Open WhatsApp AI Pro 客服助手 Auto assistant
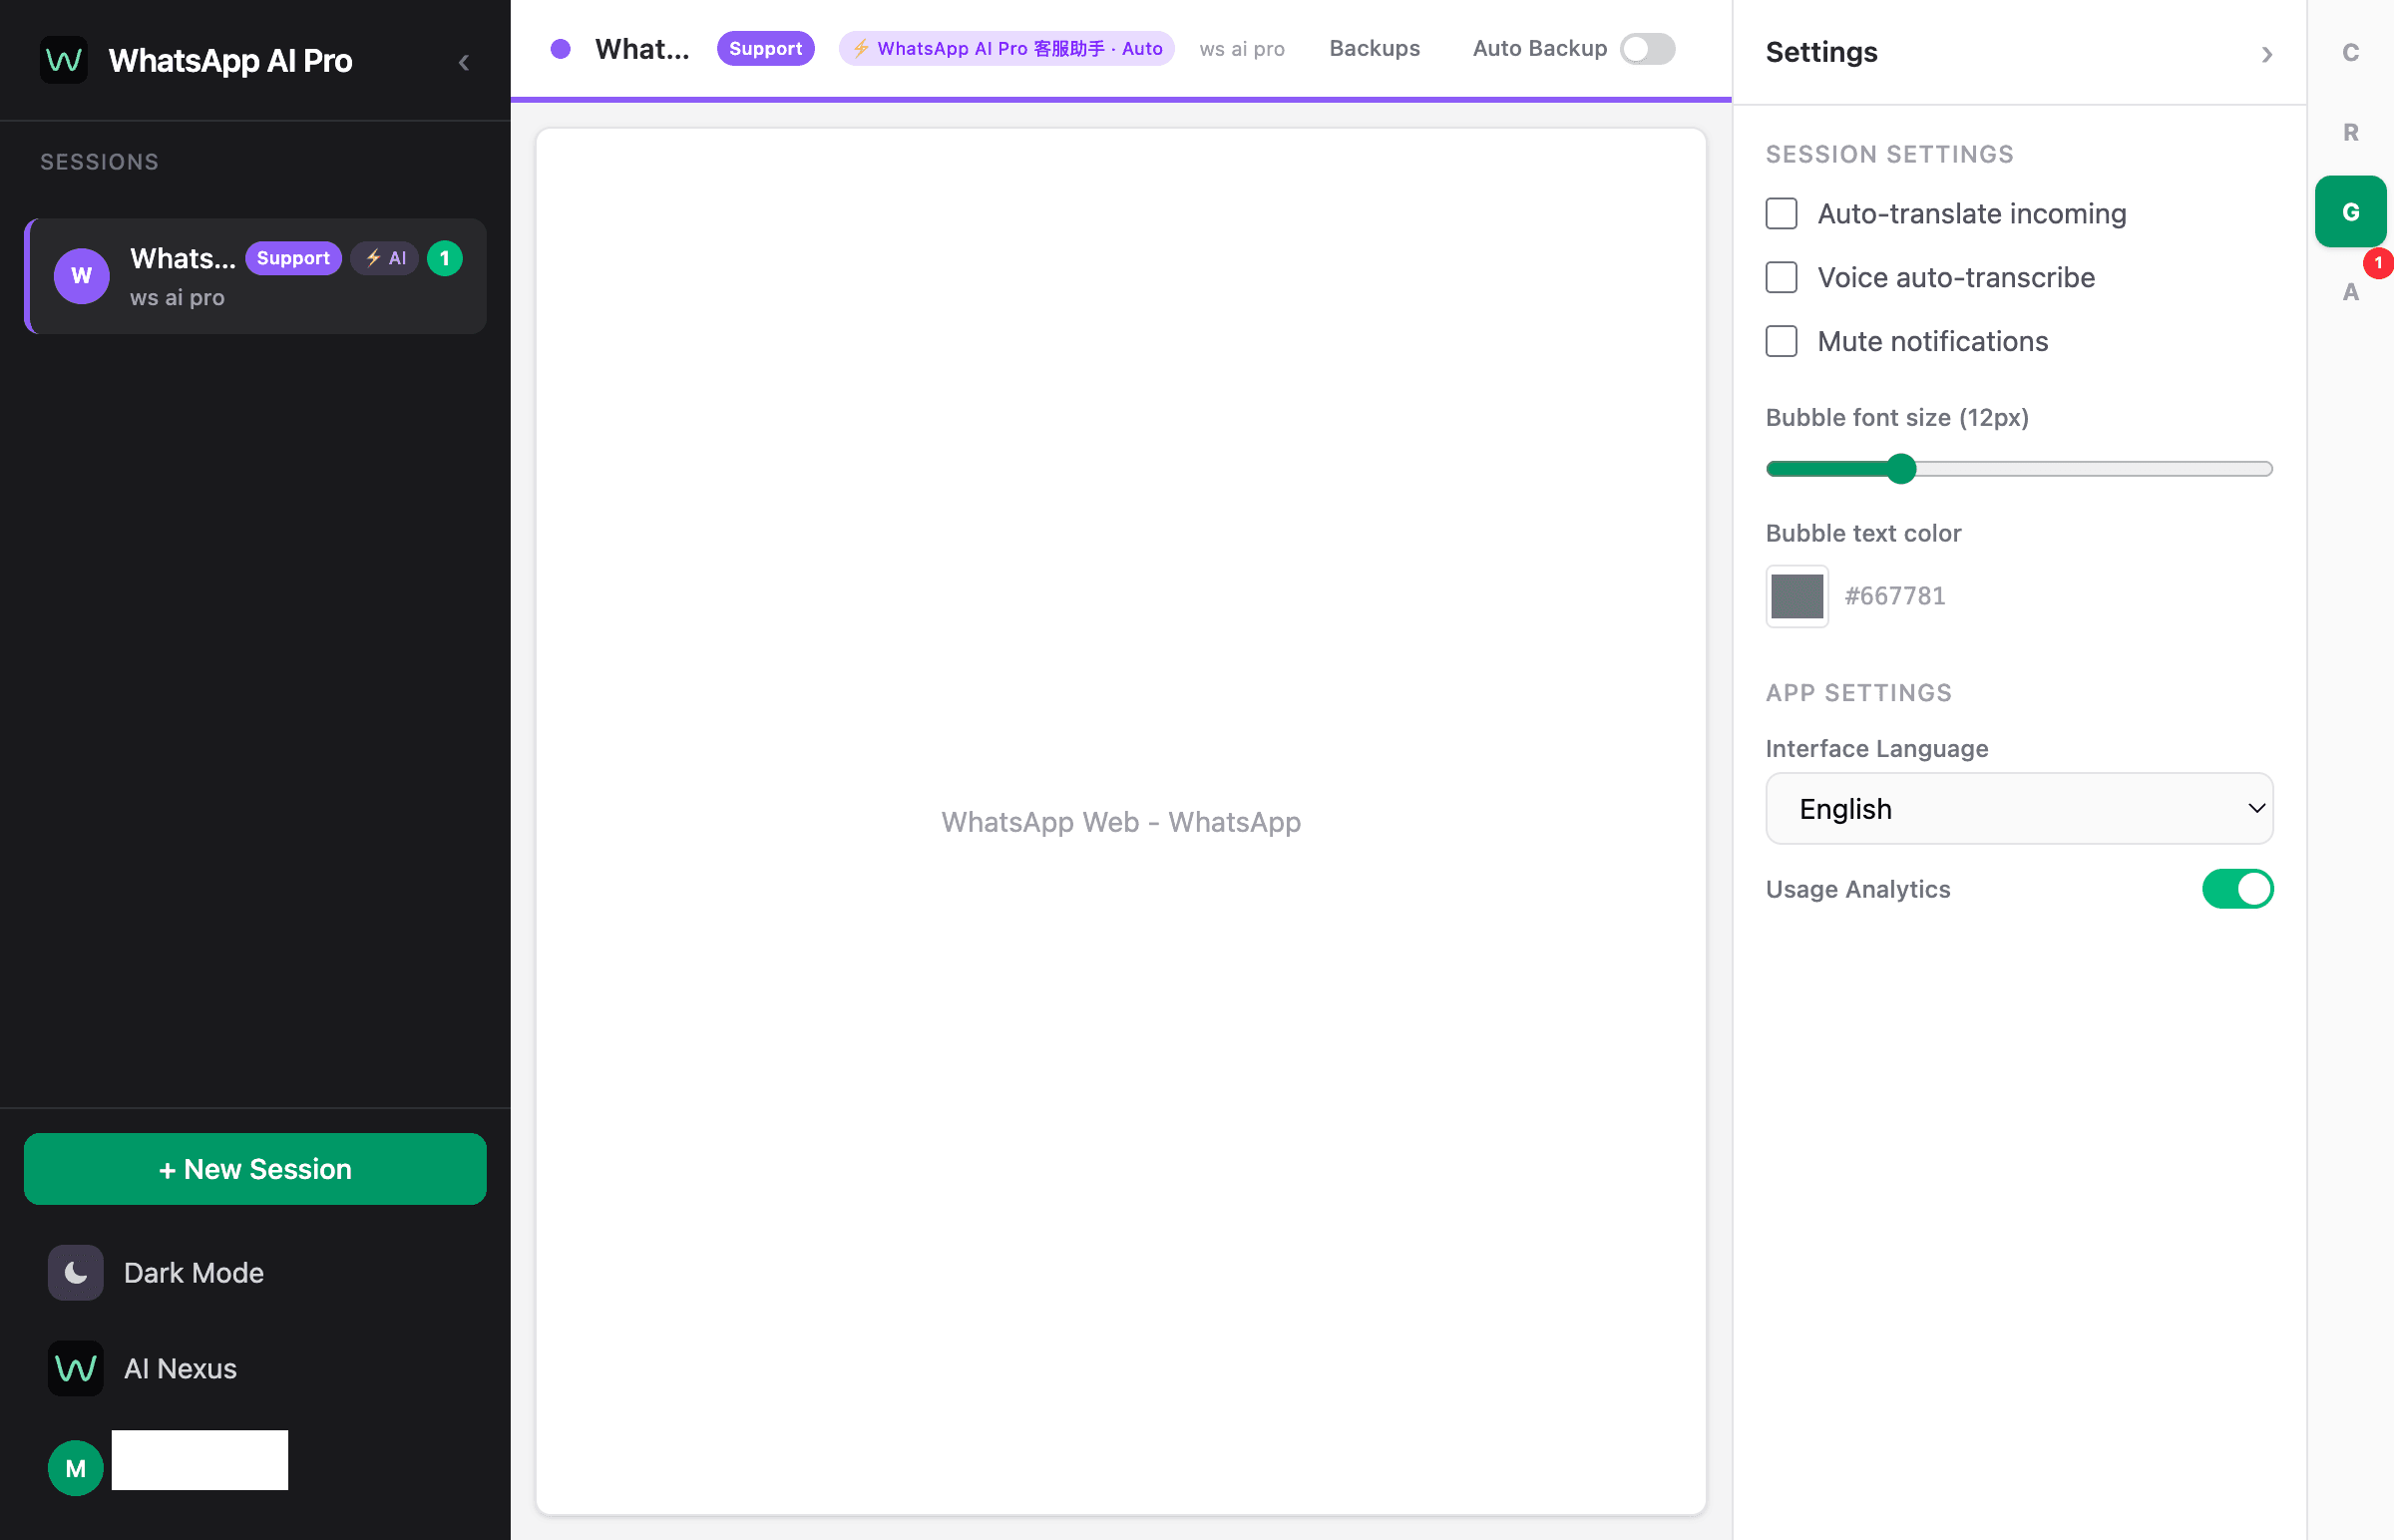The height and width of the screenshot is (1540, 2394). point(1006,48)
